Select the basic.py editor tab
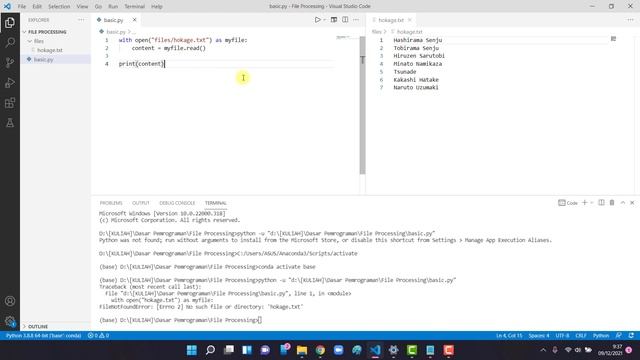 tap(116, 20)
